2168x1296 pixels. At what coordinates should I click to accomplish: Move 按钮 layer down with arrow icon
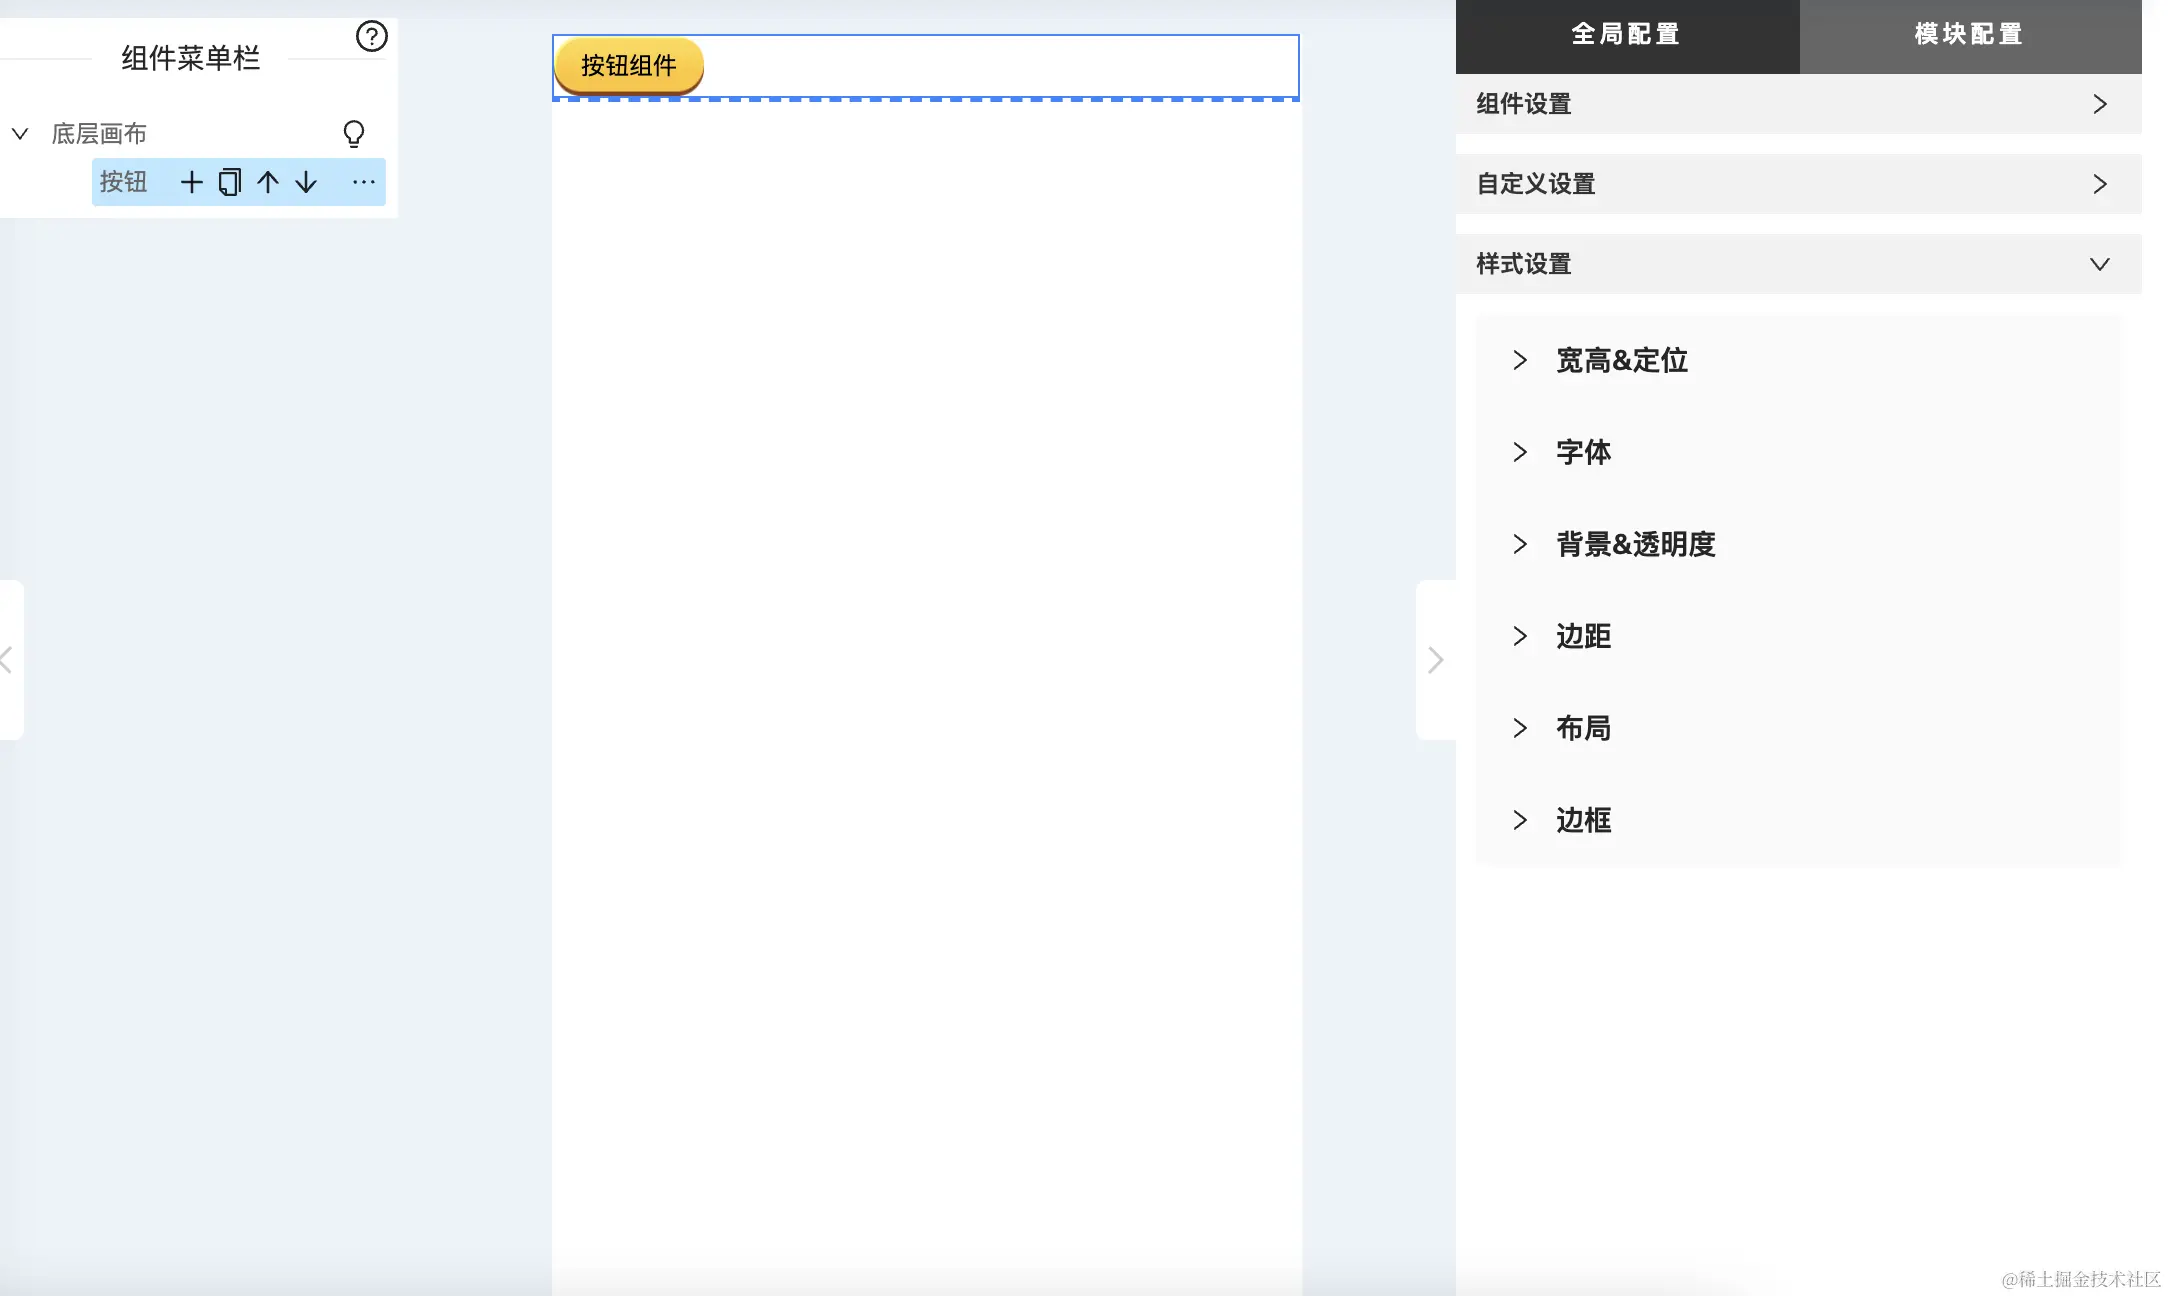306,182
